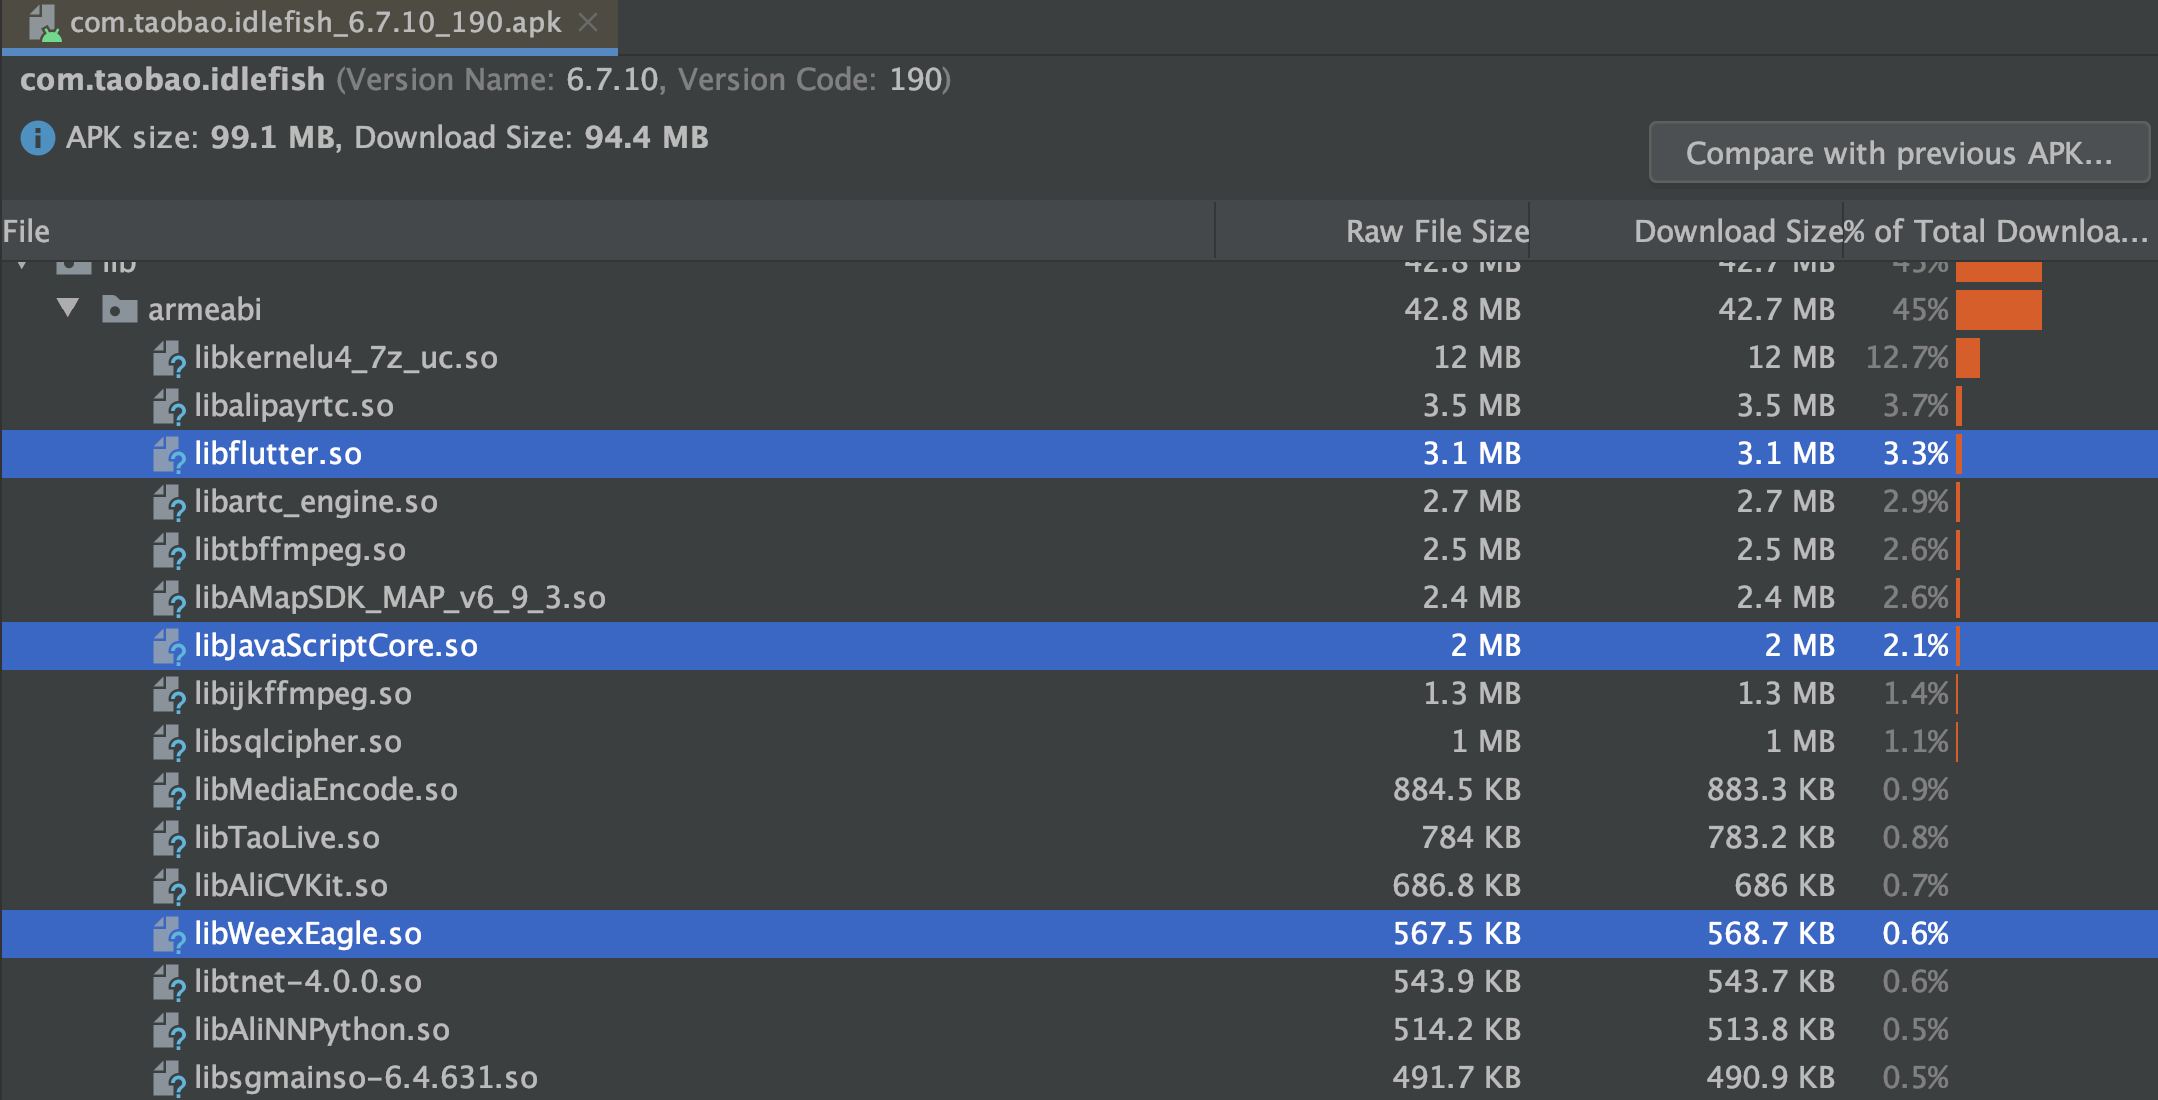Click the libflutter.so file icon
The width and height of the screenshot is (2158, 1100).
(169, 454)
